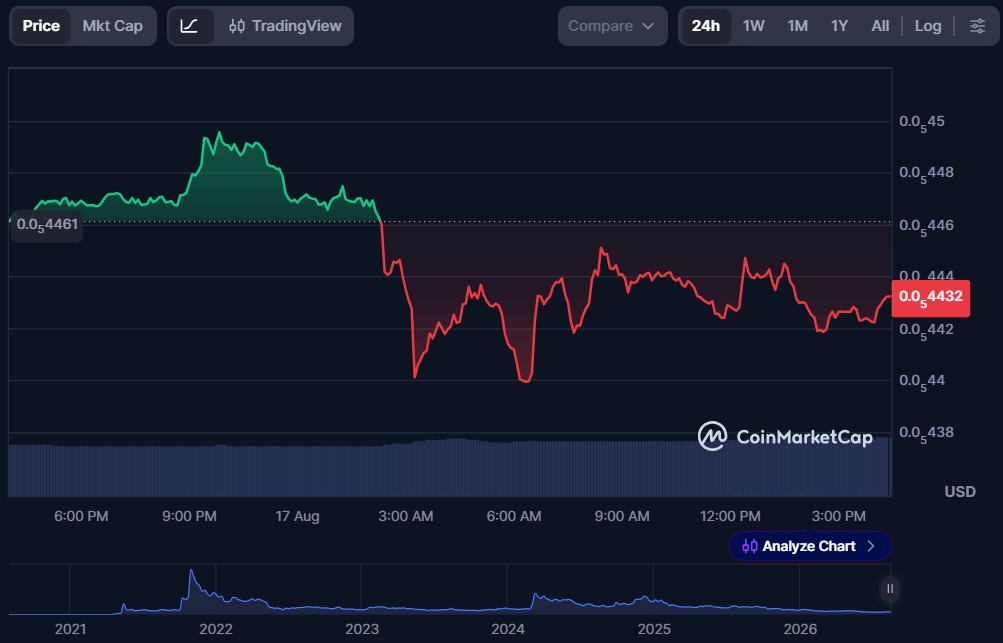Click the 3:00 AM time axis label
This screenshot has width=1003, height=643.
point(406,516)
